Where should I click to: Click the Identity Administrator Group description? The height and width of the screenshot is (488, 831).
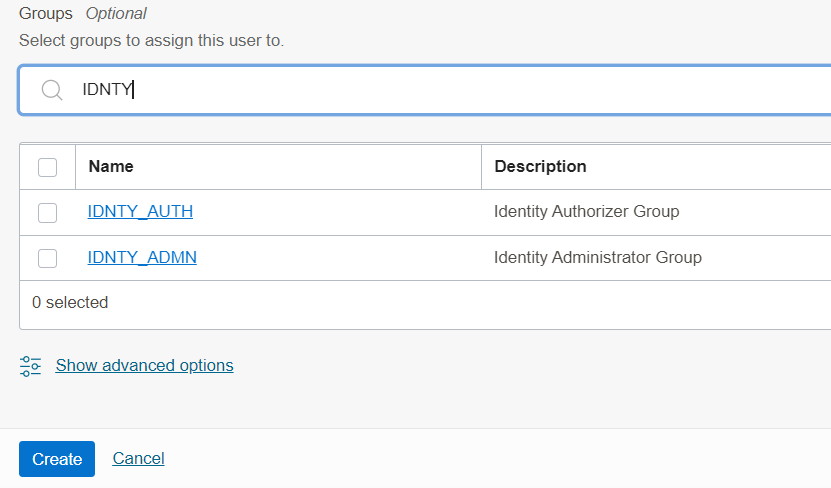click(x=597, y=258)
